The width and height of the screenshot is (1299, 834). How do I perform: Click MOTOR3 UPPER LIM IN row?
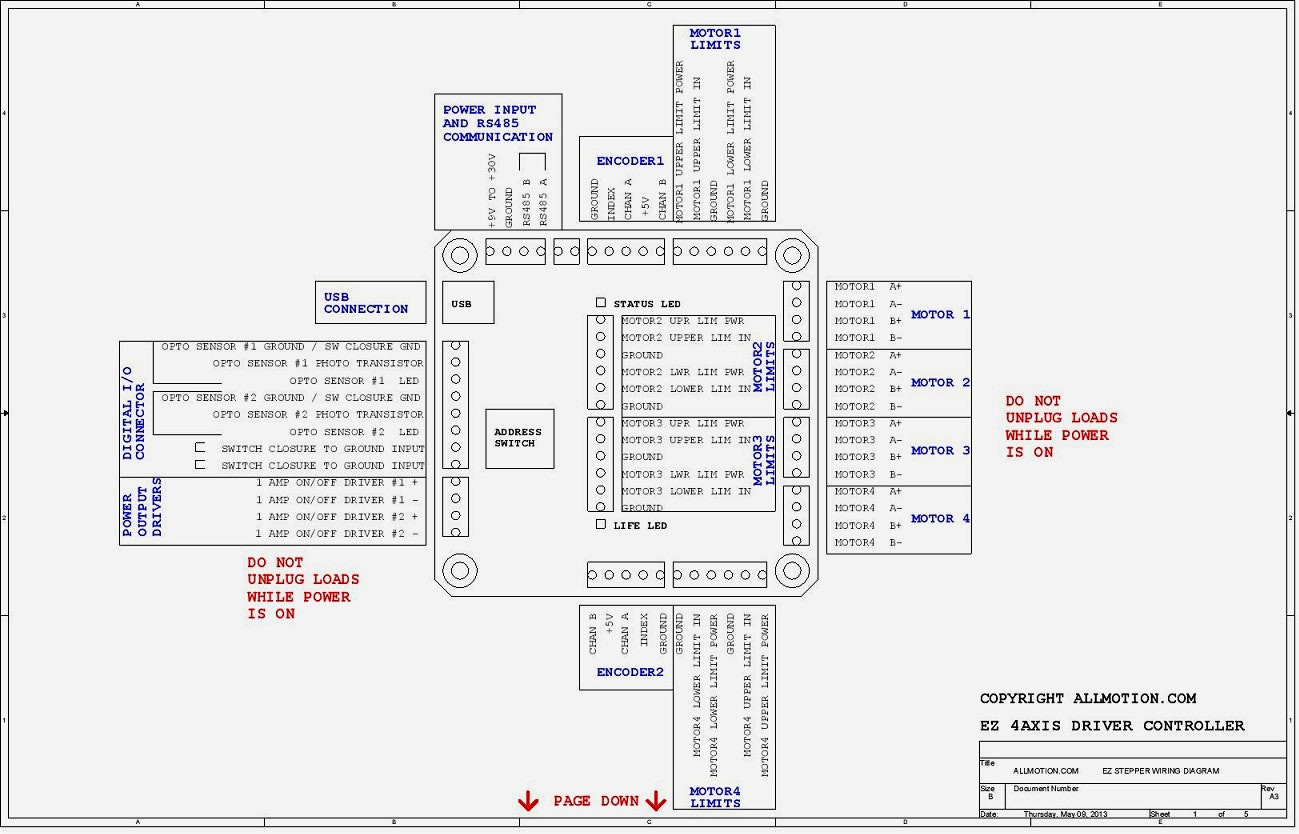tap(686, 440)
